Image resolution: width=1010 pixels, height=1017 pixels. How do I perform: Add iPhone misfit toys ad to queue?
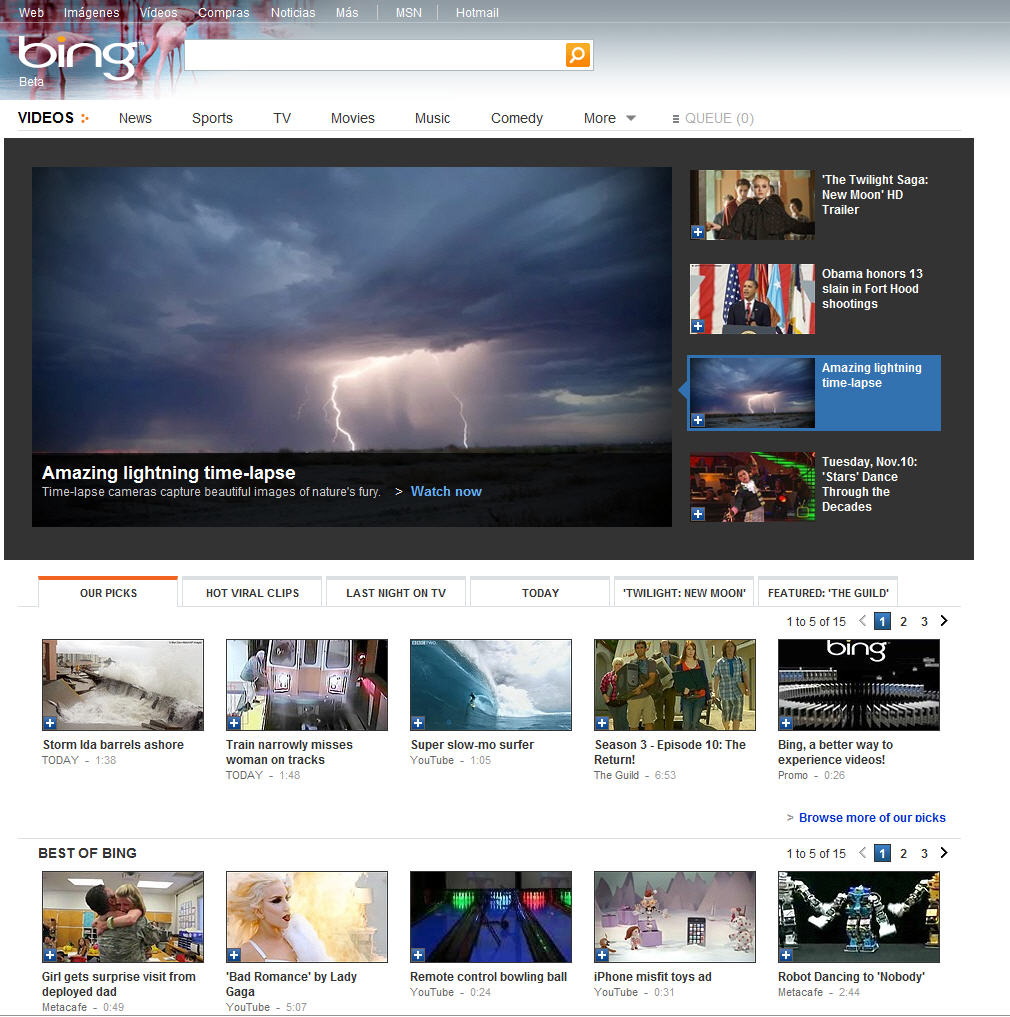click(x=602, y=955)
